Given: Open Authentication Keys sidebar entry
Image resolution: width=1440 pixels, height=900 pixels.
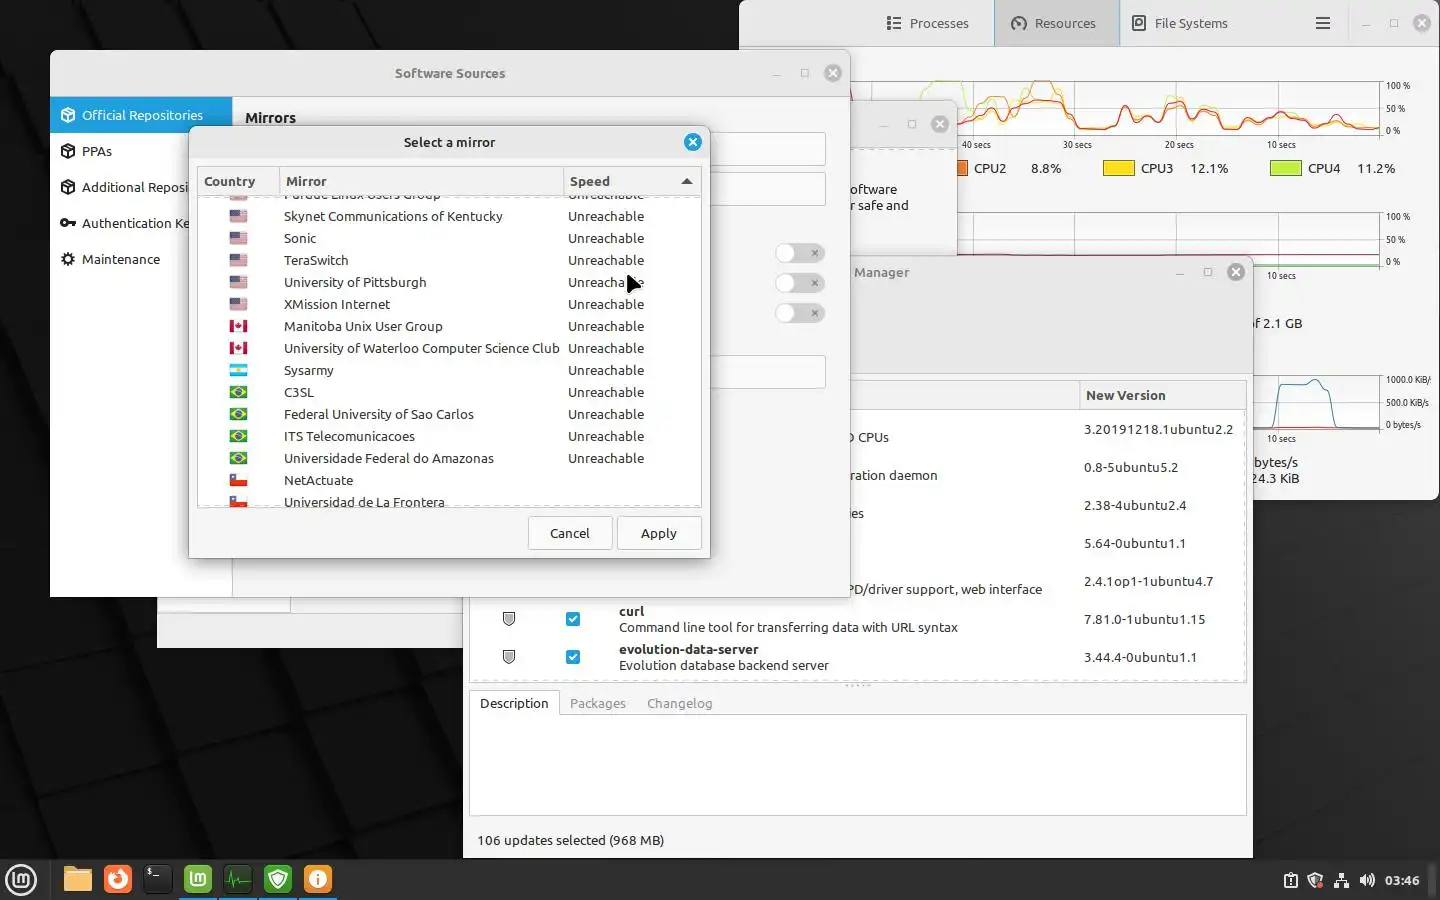Looking at the screenshot, I should [x=120, y=223].
